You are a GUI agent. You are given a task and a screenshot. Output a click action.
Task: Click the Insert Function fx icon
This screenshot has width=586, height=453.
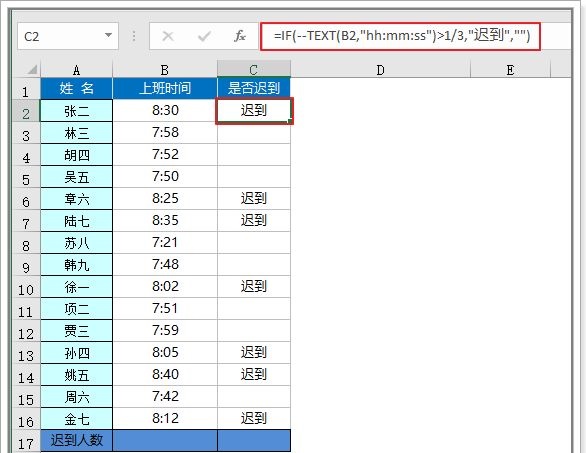tap(240, 36)
